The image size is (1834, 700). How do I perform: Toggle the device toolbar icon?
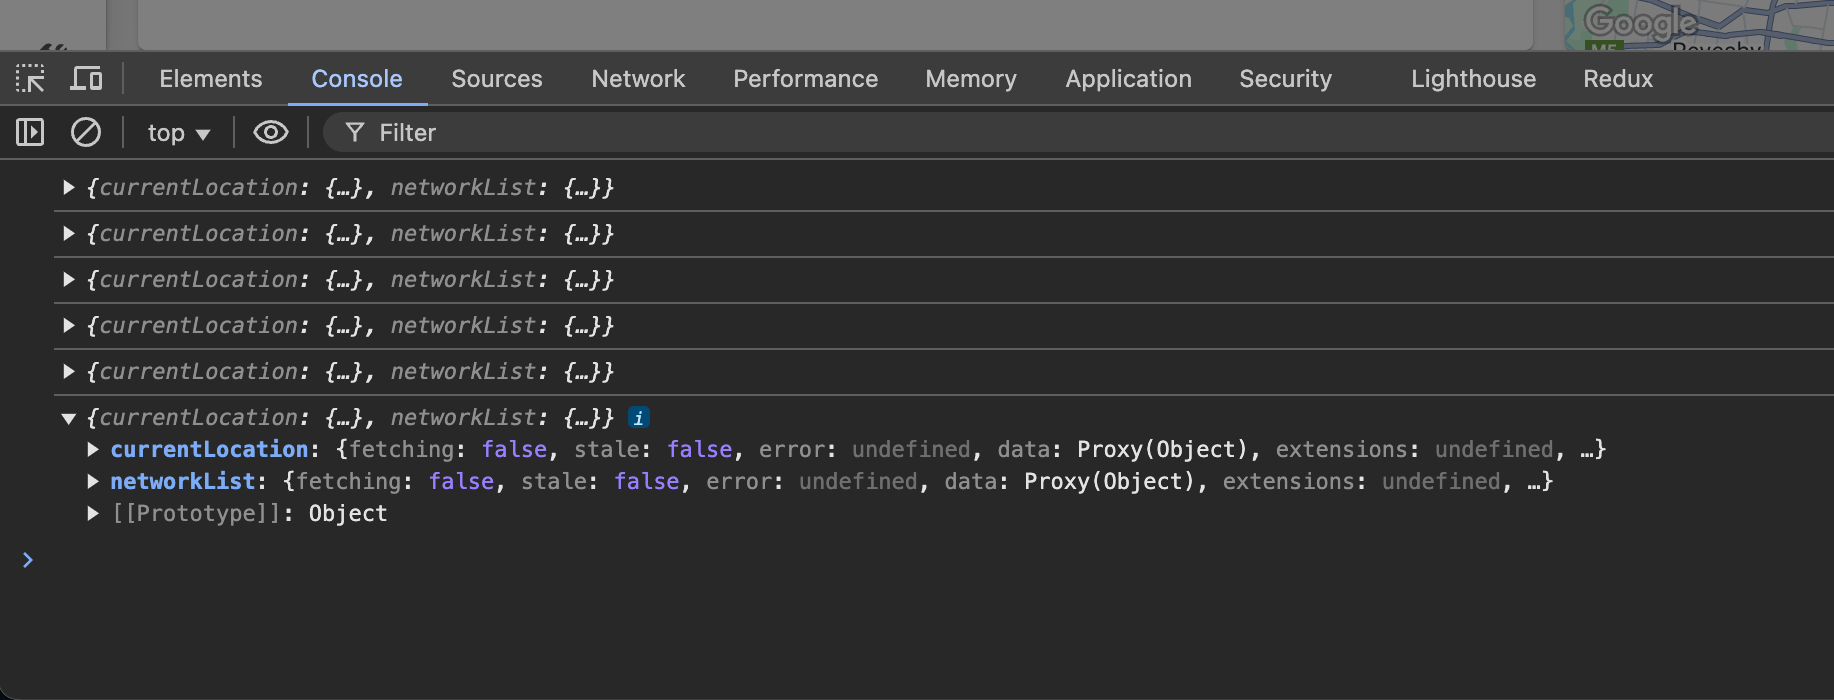click(86, 79)
